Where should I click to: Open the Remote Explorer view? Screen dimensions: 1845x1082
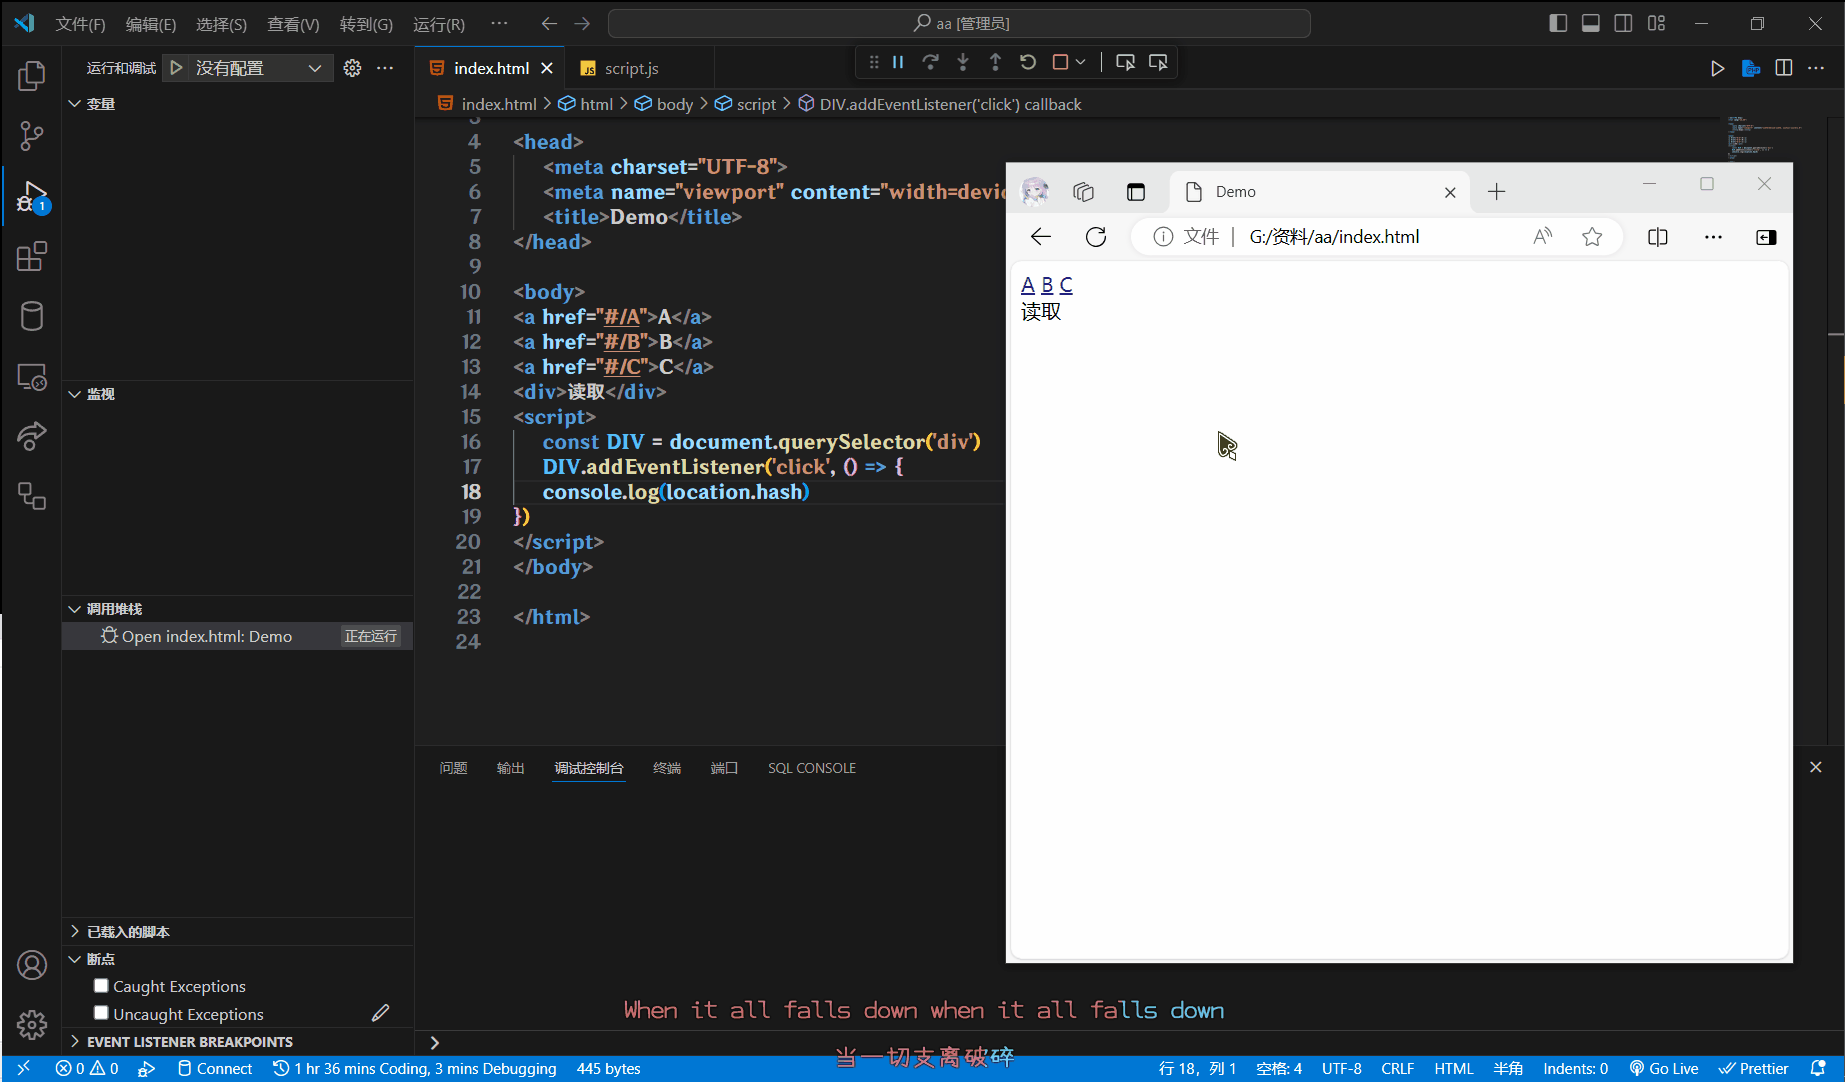pos(32,377)
